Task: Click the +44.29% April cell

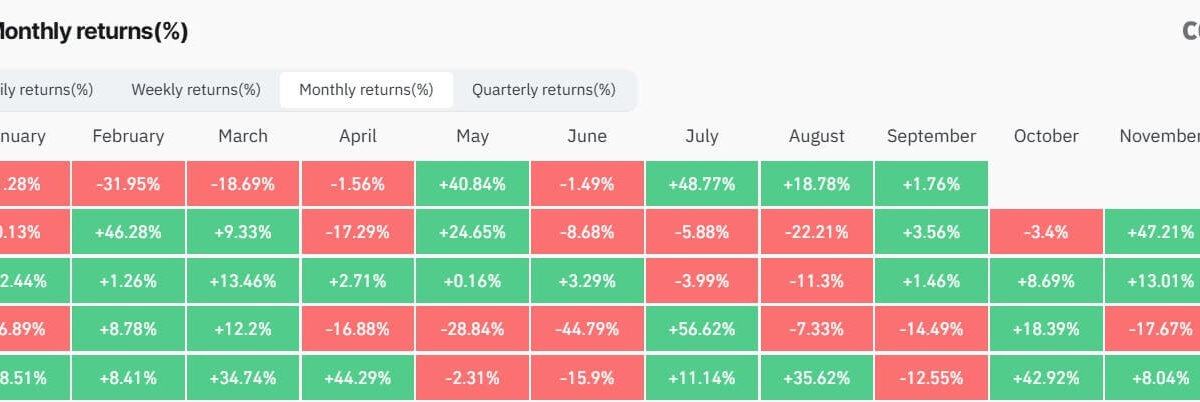Action: pyautogui.click(x=358, y=378)
